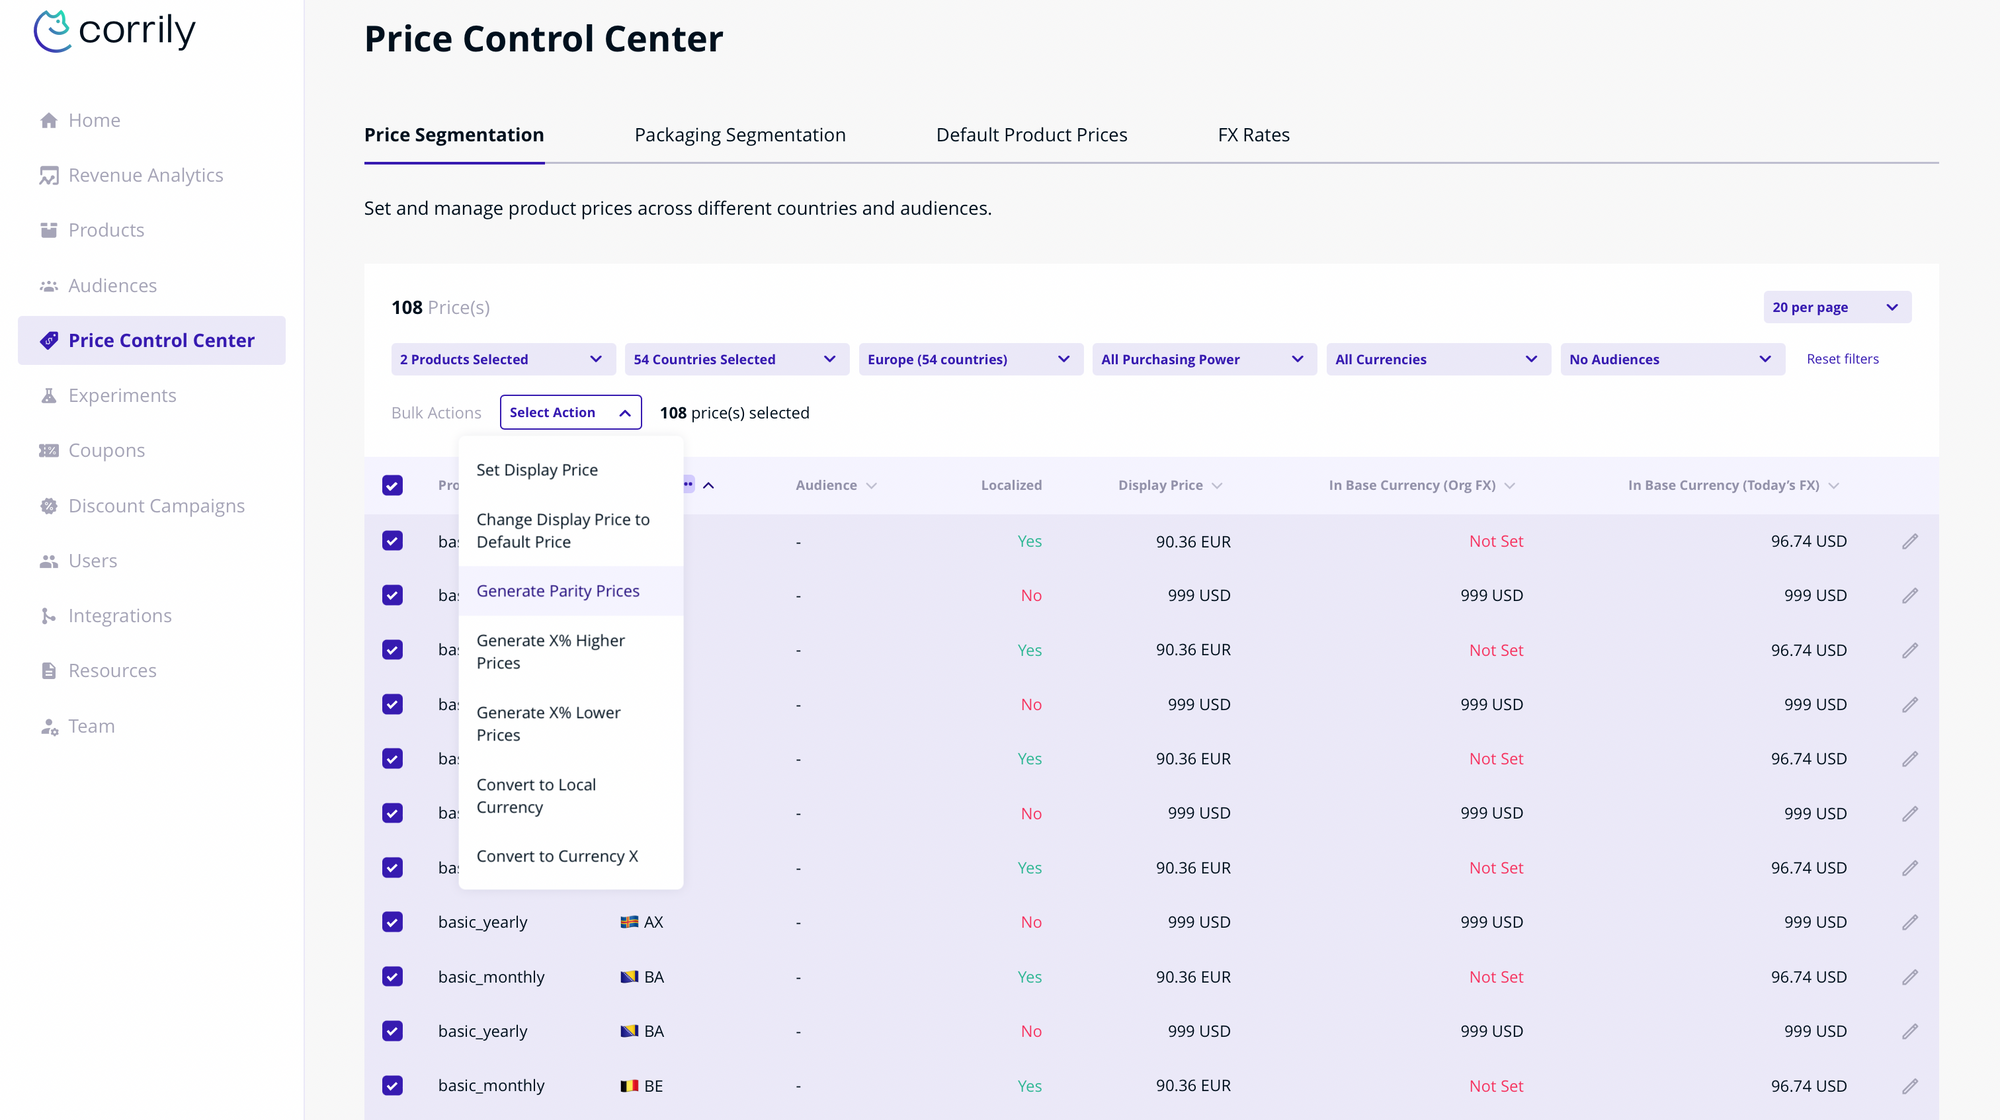Edit first row 90.36 EUR price with pencil

click(x=1910, y=541)
